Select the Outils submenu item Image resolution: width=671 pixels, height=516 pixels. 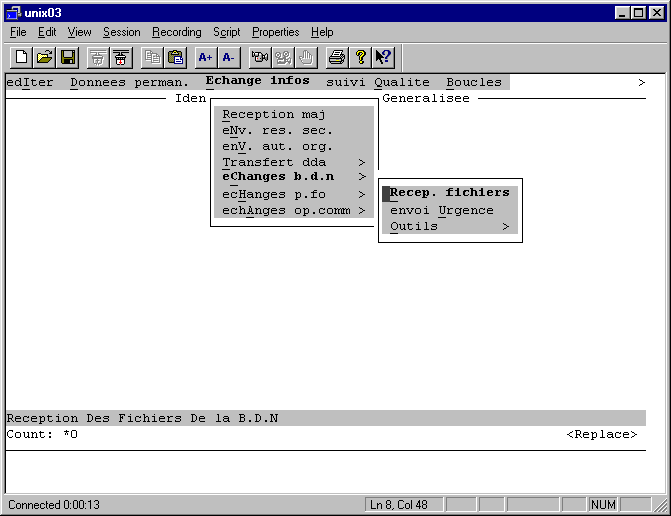point(450,226)
